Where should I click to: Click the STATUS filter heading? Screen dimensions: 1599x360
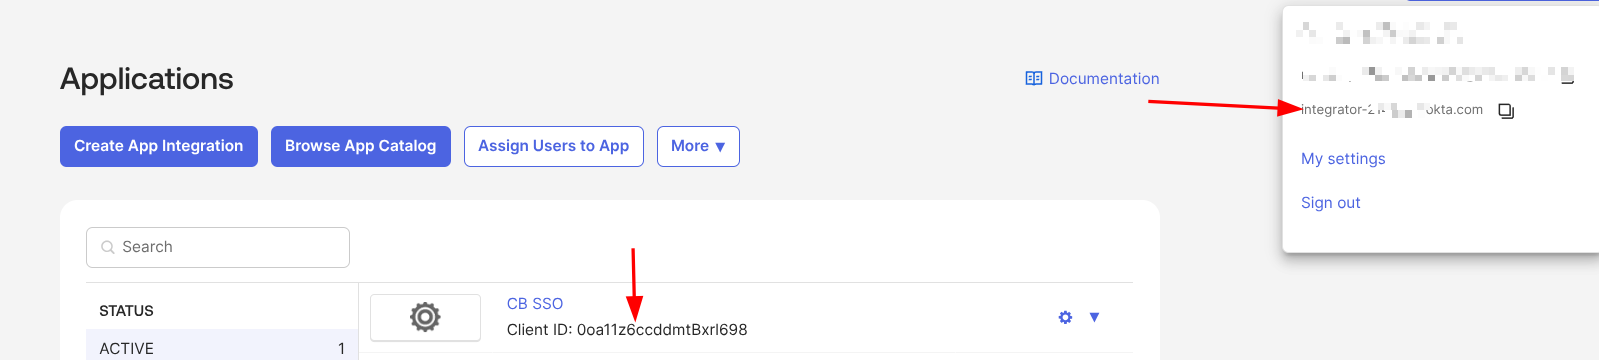[126, 311]
